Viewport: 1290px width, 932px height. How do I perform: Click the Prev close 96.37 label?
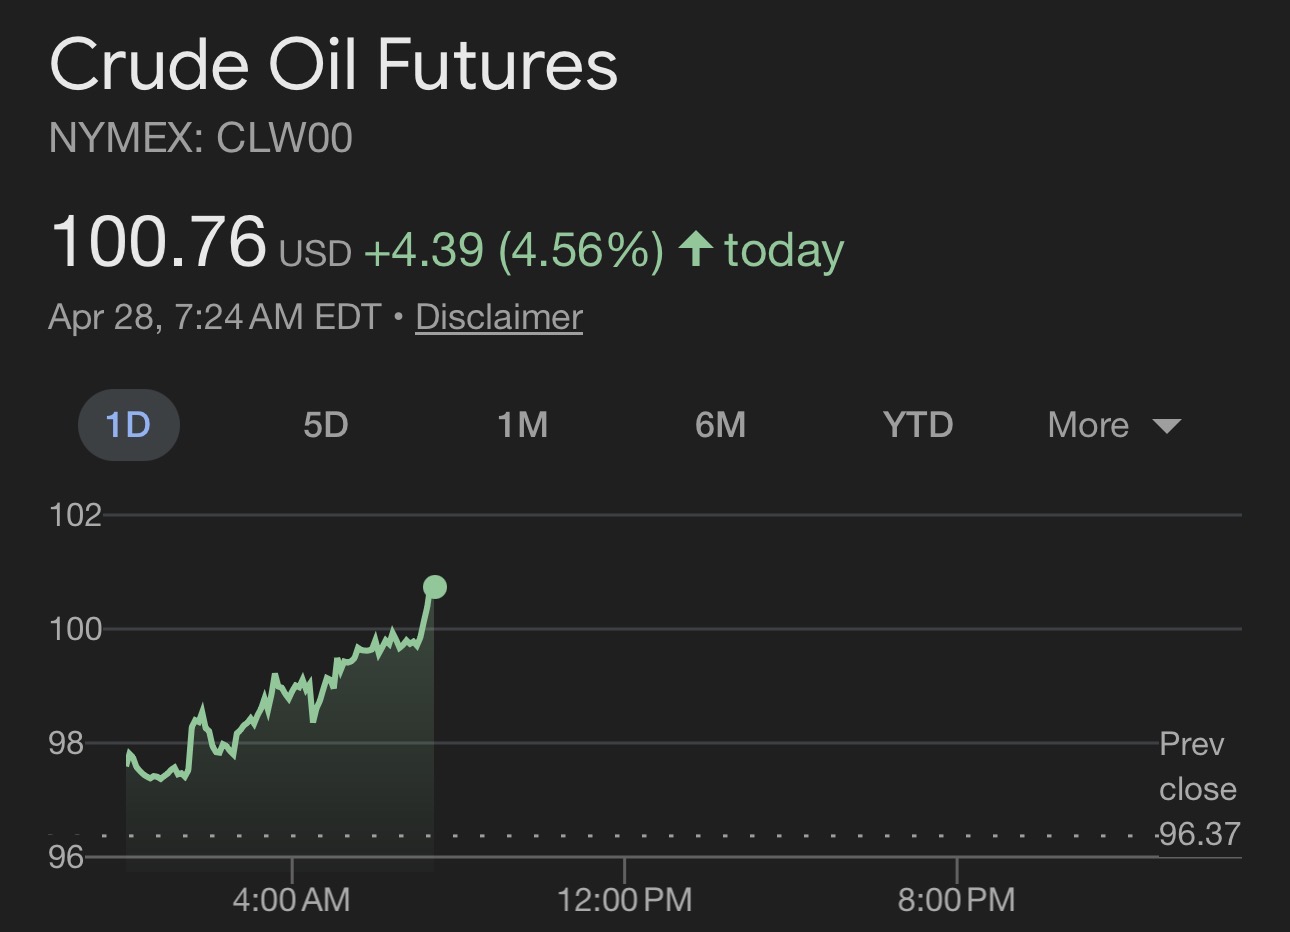tap(1198, 789)
